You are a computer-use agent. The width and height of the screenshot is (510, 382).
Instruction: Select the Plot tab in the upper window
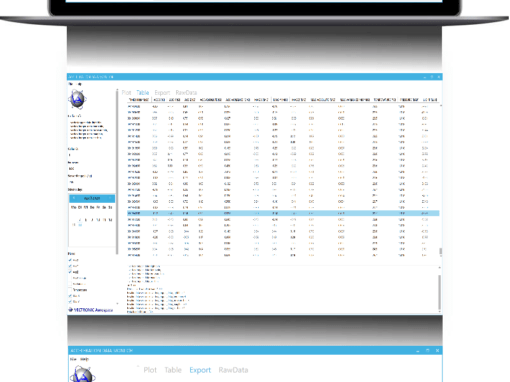click(126, 93)
